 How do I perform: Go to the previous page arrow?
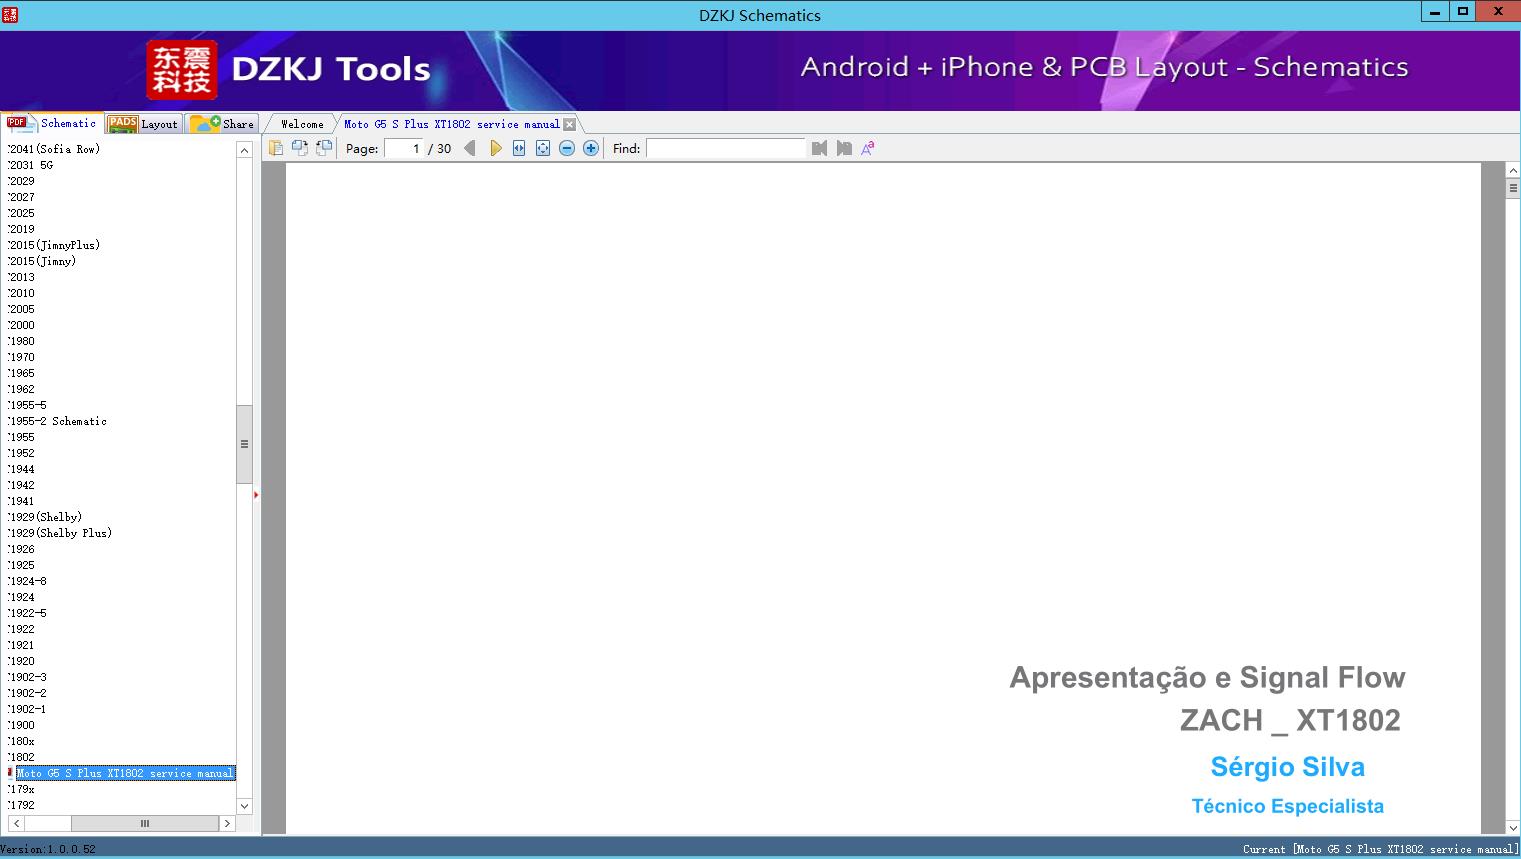[470, 148]
